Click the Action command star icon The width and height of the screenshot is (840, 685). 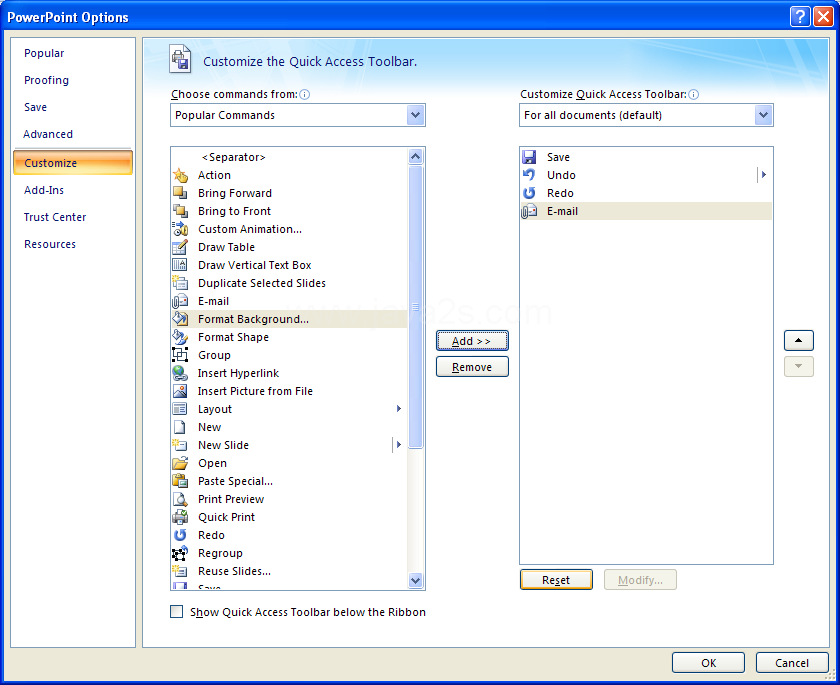pos(180,175)
